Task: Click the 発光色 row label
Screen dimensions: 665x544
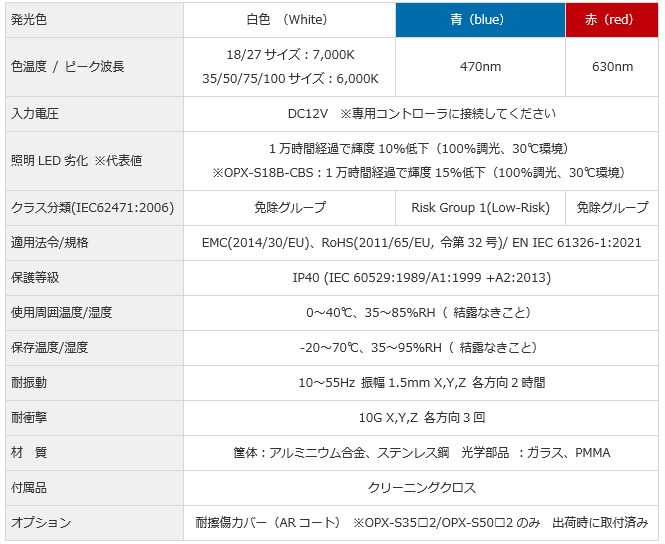Action: tap(29, 20)
